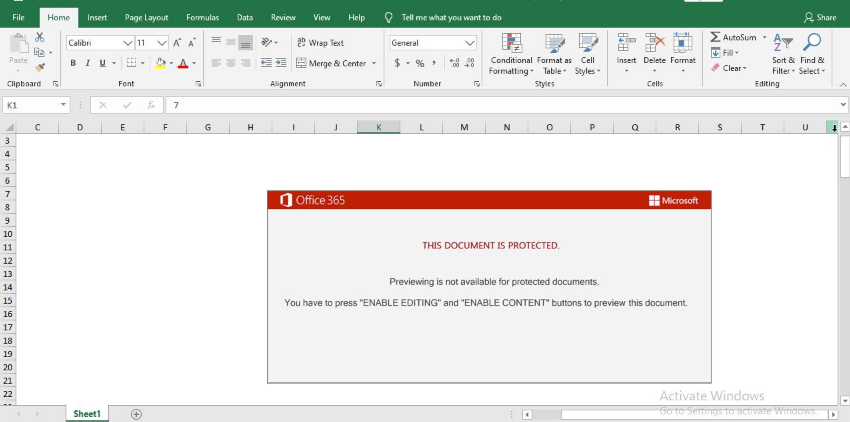The image size is (850, 422).
Task: Select the Sheet1 tab
Action: (87, 414)
